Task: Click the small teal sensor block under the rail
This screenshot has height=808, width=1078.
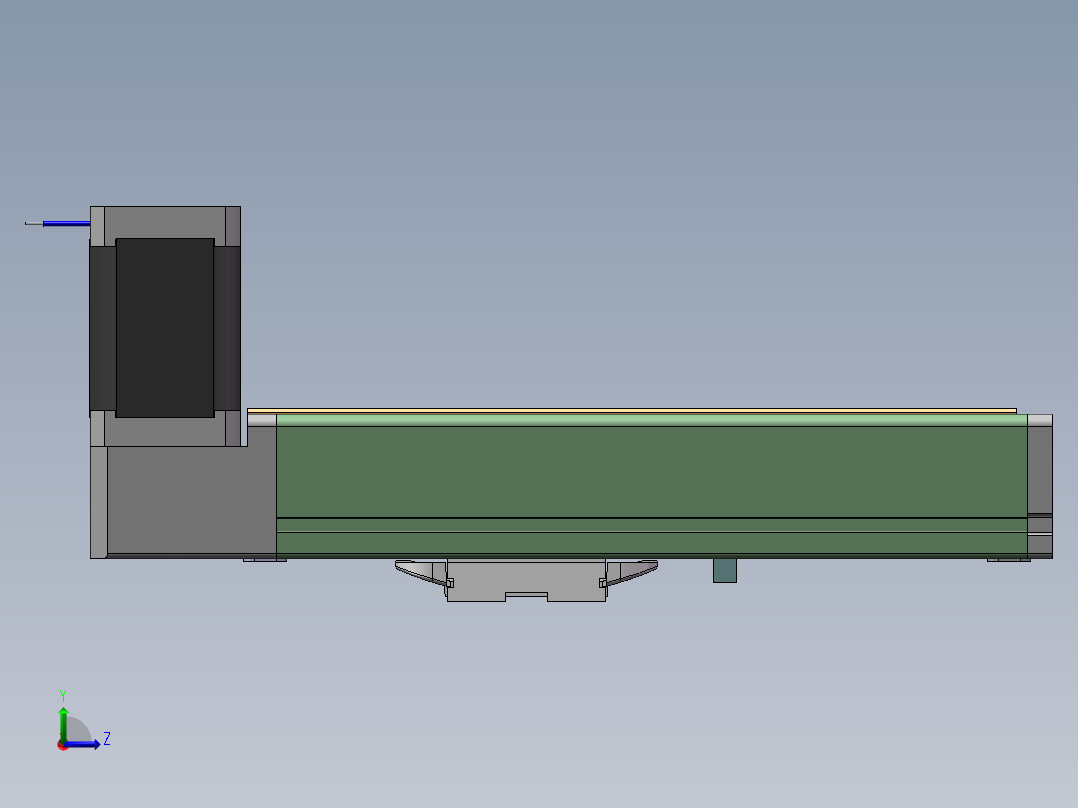Action: [x=724, y=572]
